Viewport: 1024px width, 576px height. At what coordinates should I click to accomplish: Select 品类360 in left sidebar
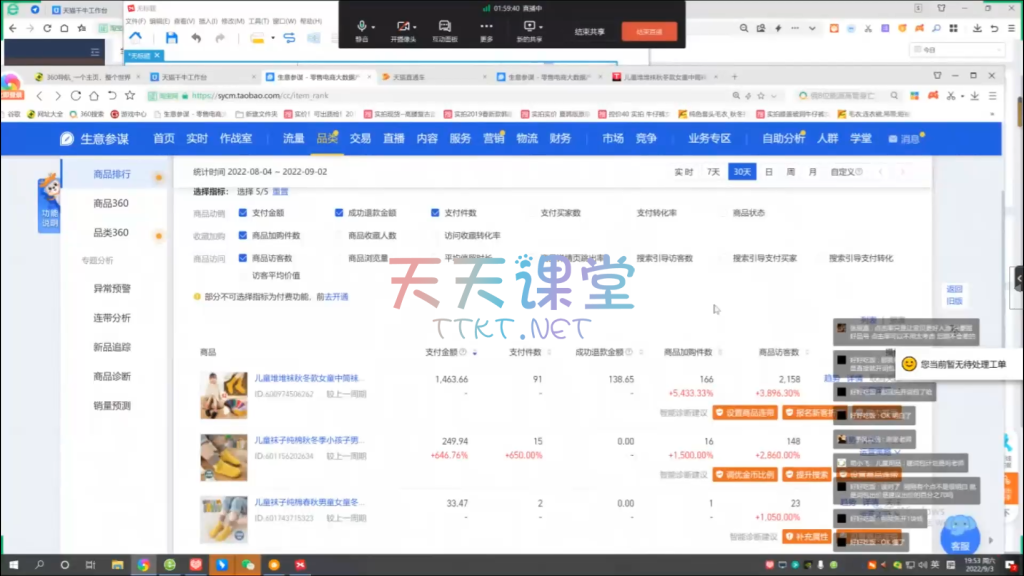coord(110,233)
